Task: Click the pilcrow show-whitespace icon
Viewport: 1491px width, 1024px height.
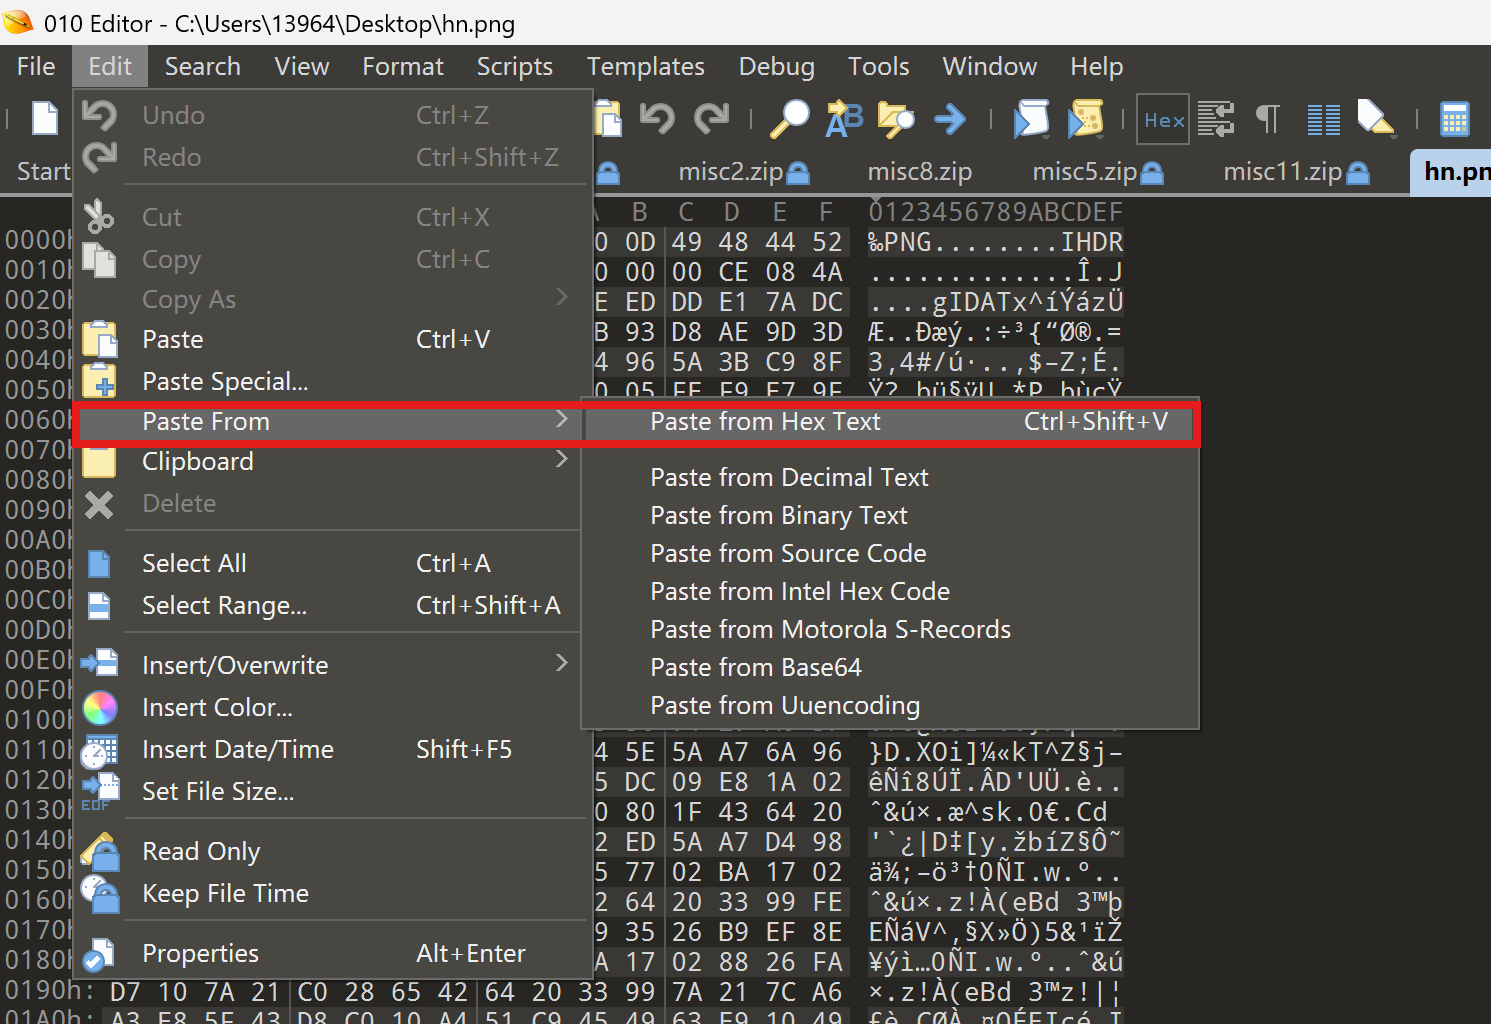Action: [x=1268, y=119]
